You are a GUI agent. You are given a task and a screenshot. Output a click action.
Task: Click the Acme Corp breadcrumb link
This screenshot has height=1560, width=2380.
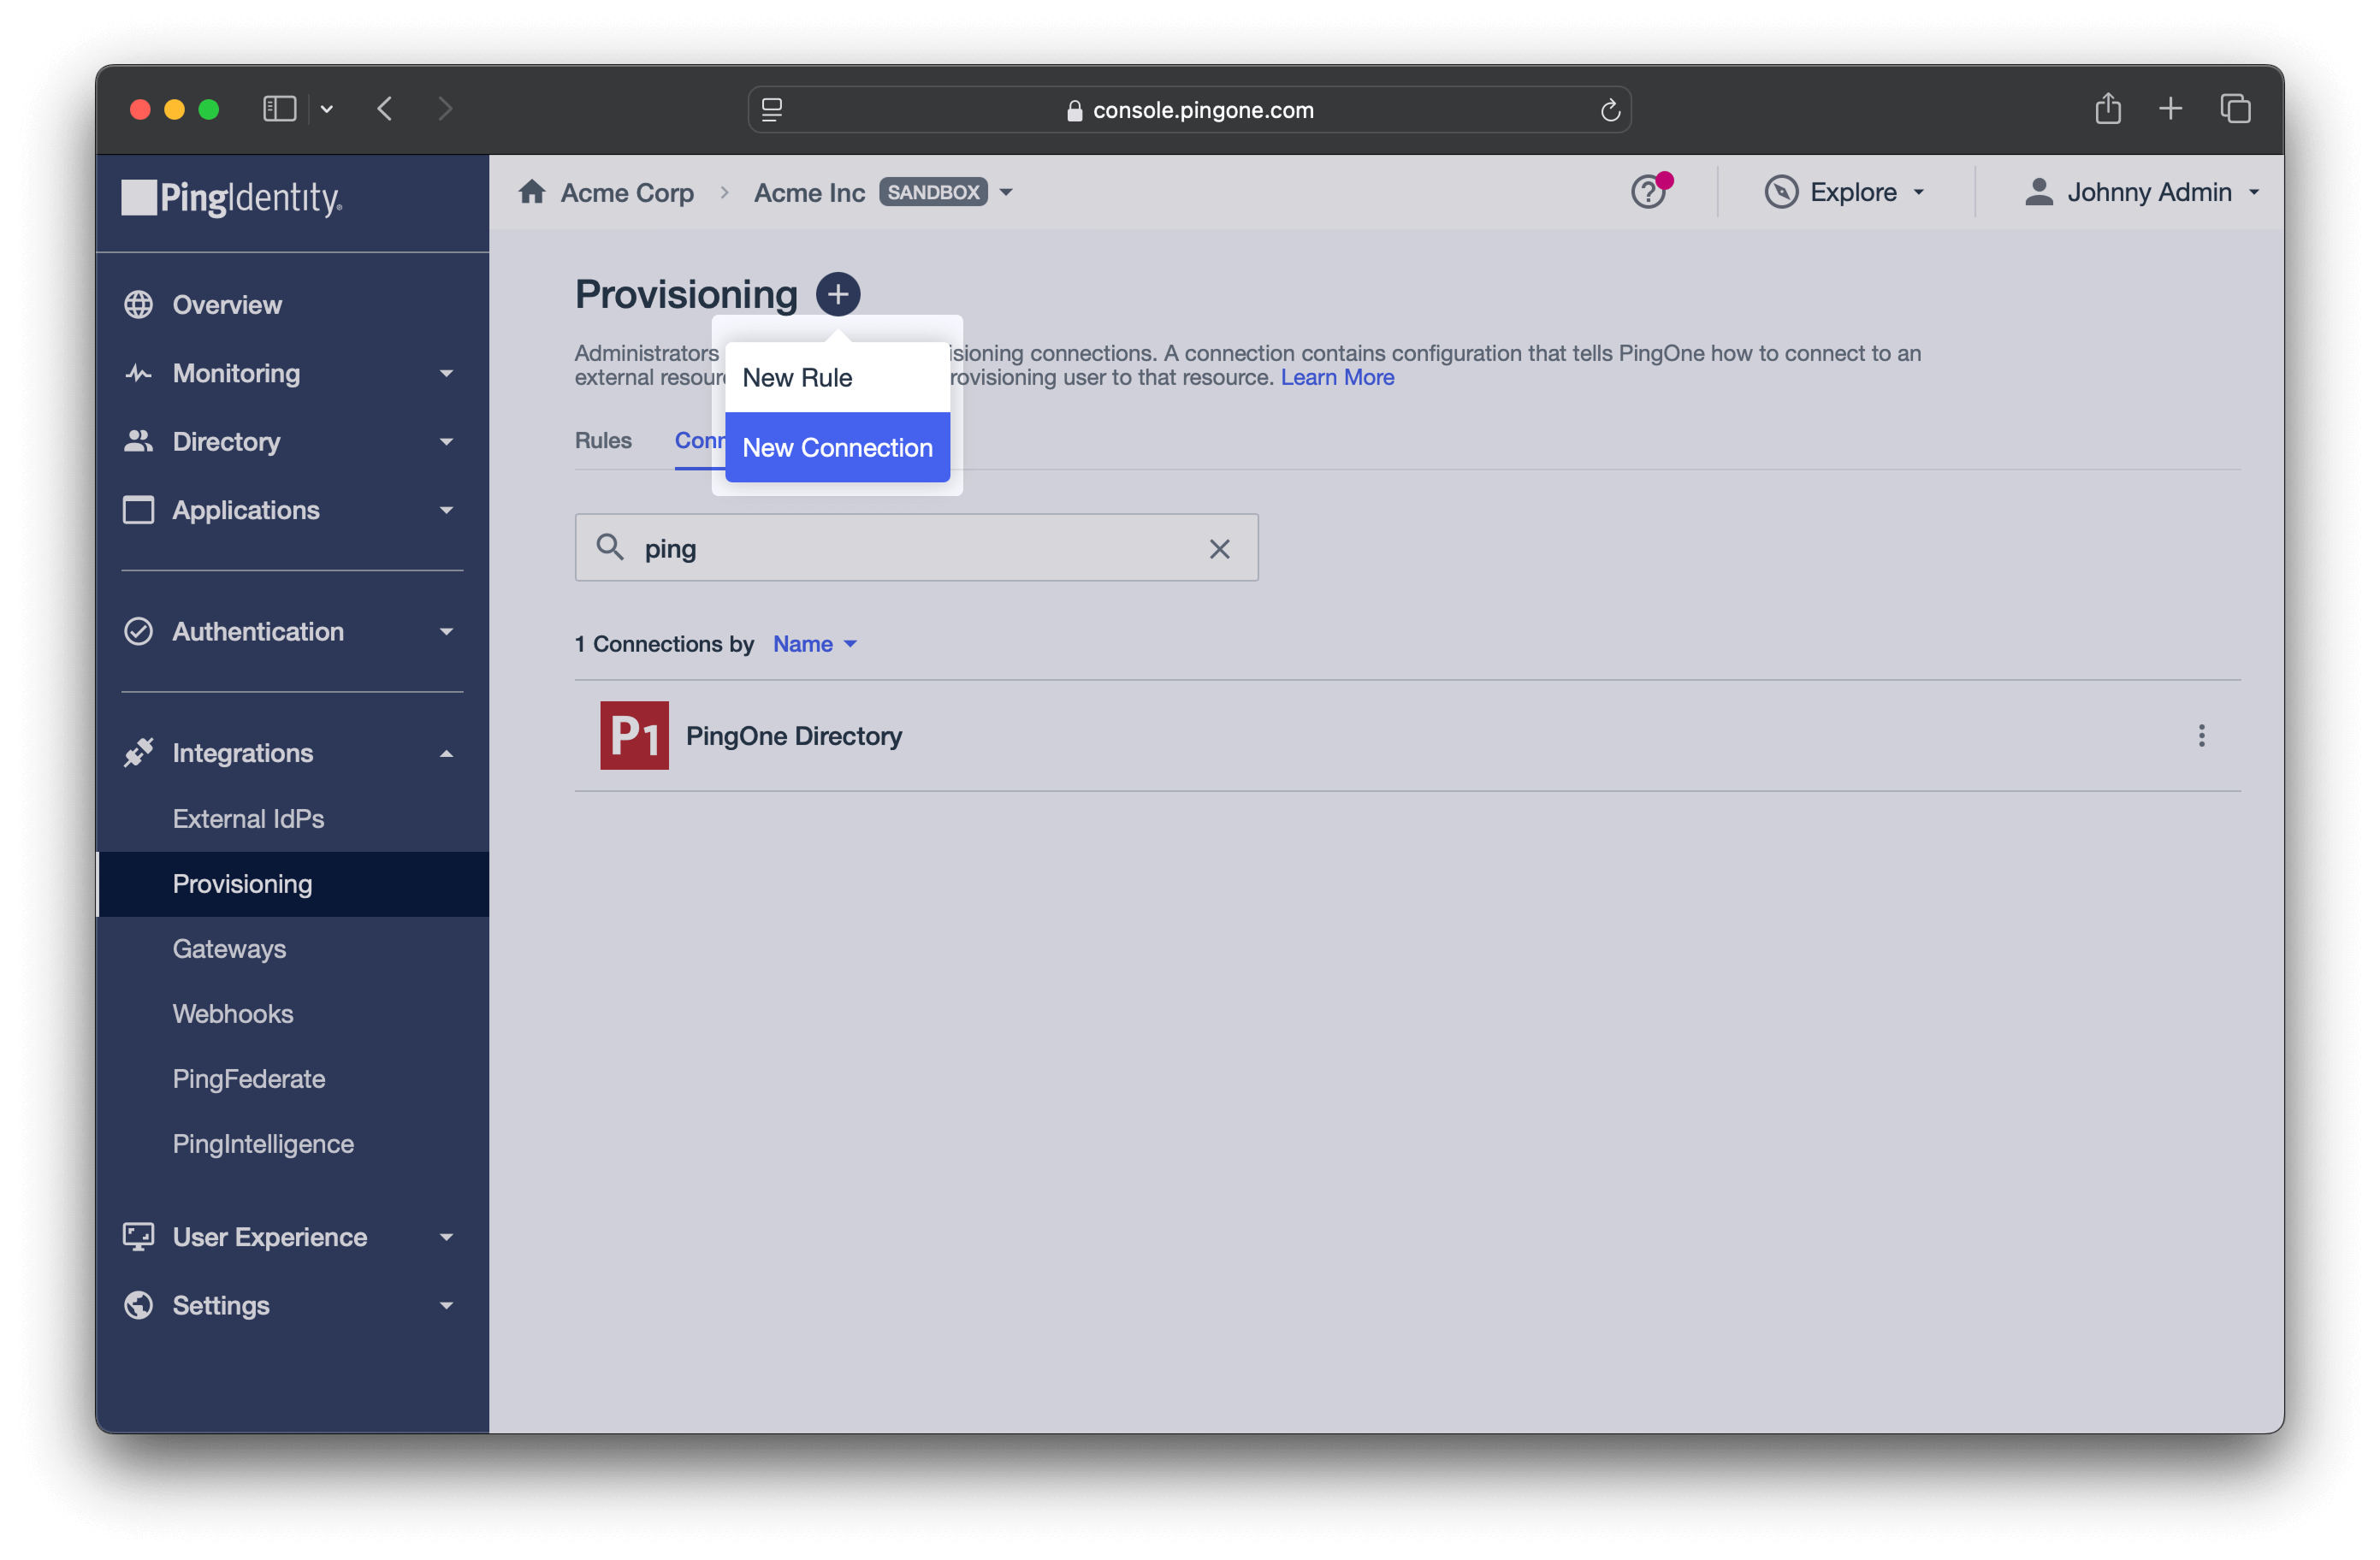click(x=627, y=192)
